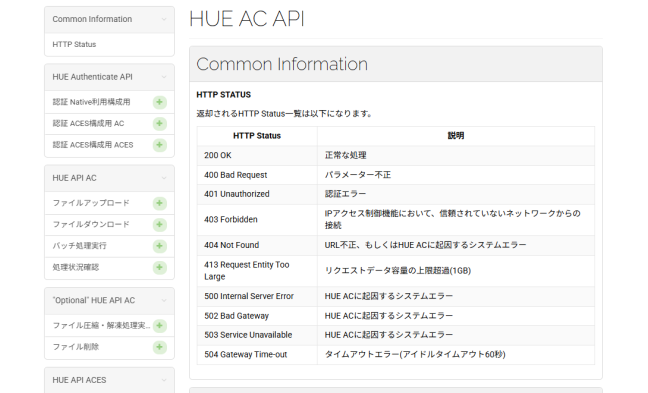
Task: Click the HUE AC API page title
Action: tap(247, 19)
